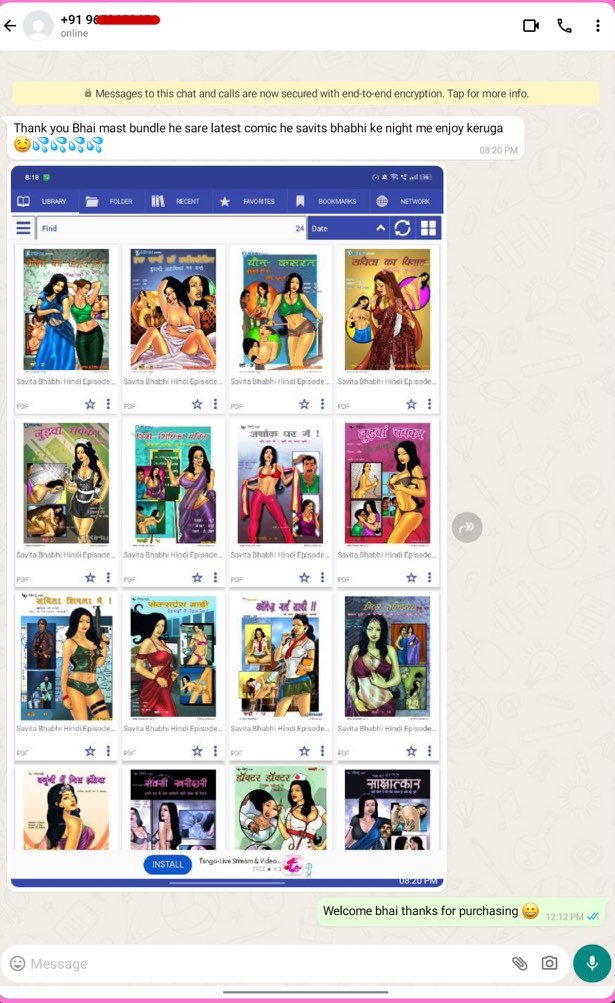
Task: Go back using the chat header arrow
Action: pos(10,26)
